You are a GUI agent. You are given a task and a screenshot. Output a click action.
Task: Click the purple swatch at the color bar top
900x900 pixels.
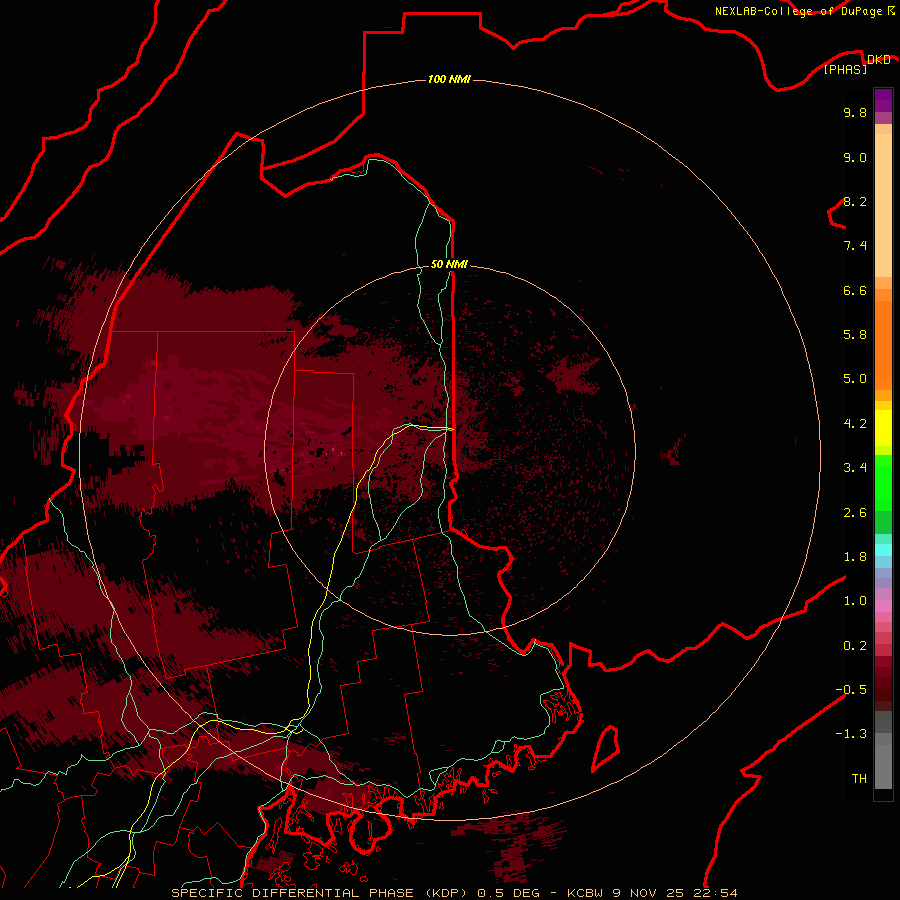pos(883,100)
